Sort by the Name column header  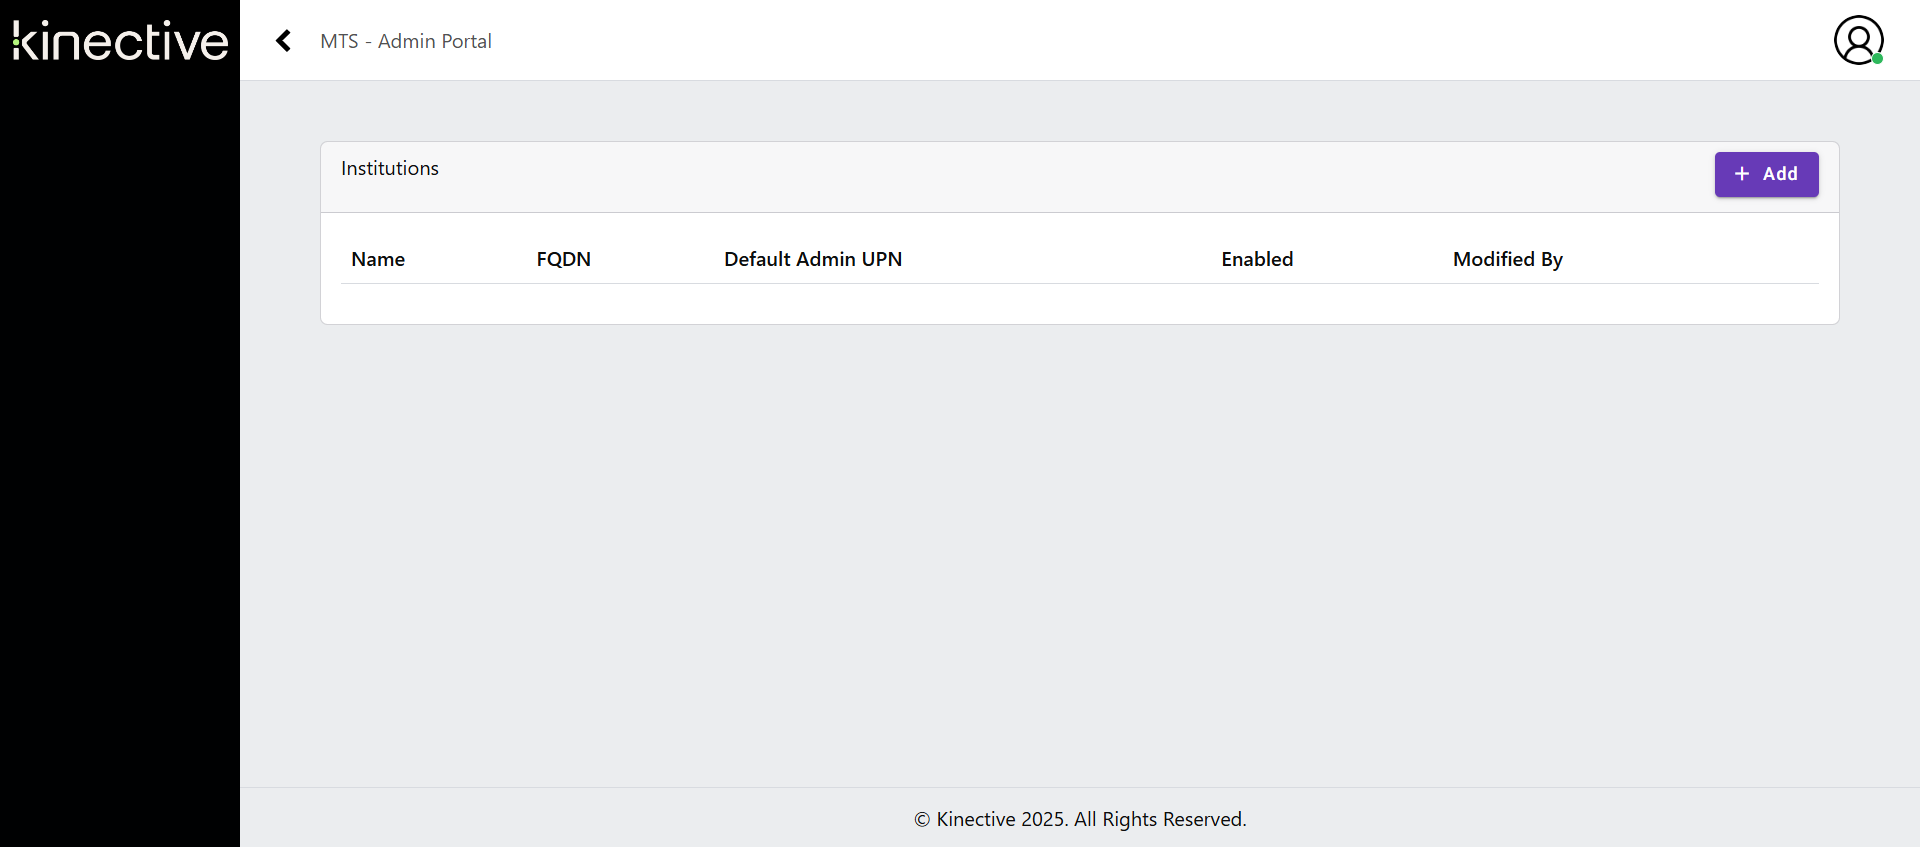pyautogui.click(x=378, y=259)
